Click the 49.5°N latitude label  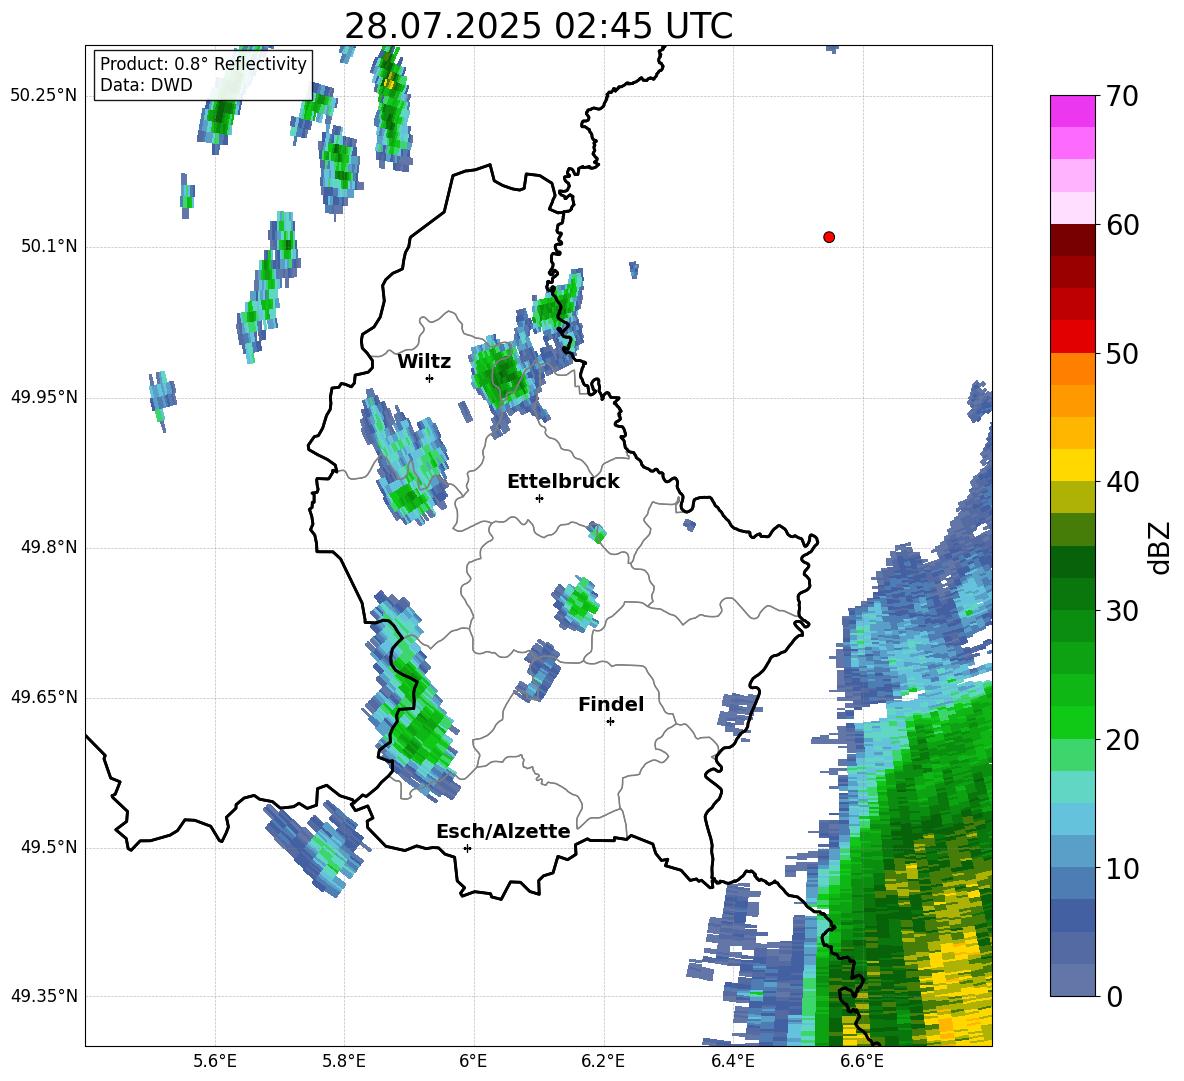click(x=50, y=847)
